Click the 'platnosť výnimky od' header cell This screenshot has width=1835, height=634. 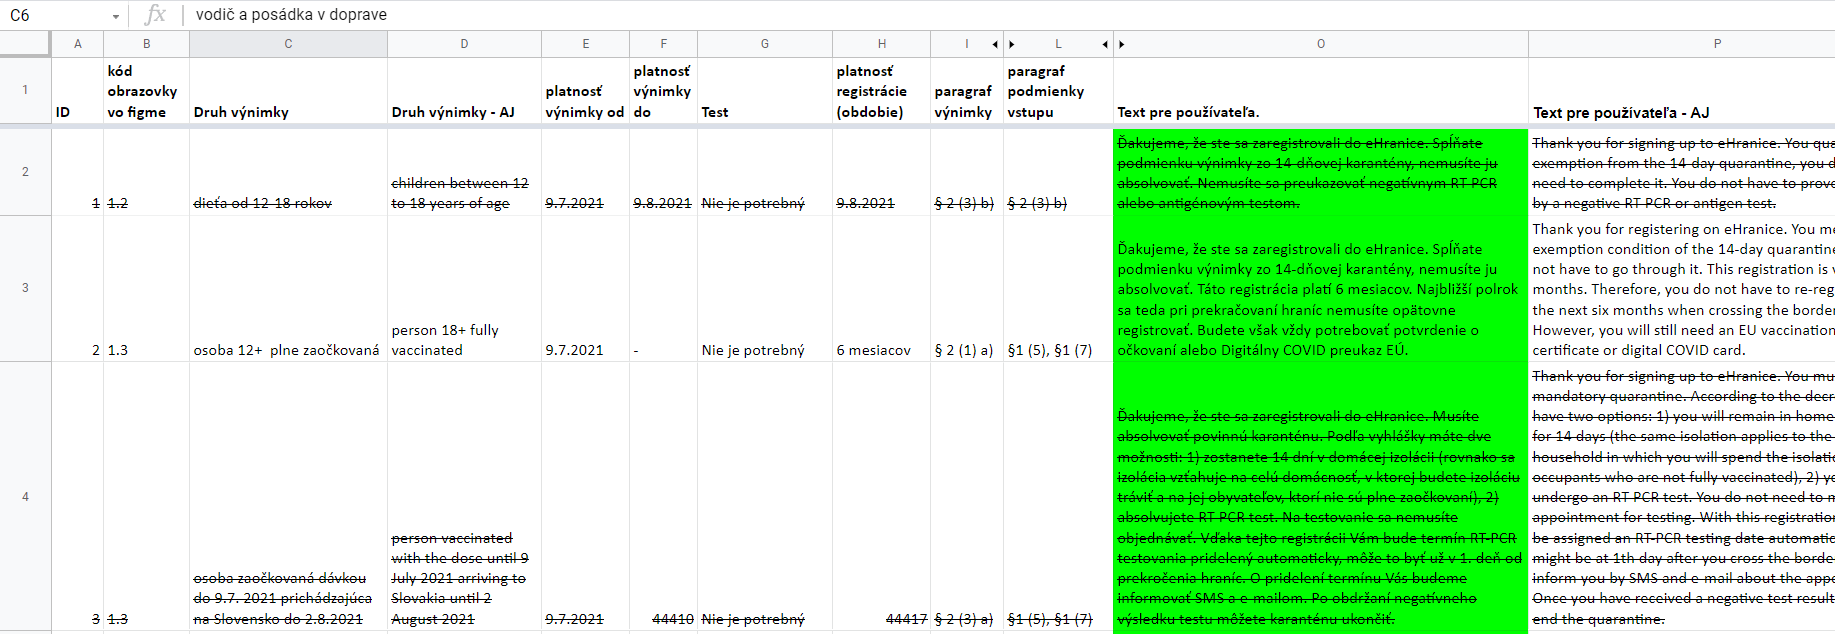pyautogui.click(x=586, y=91)
